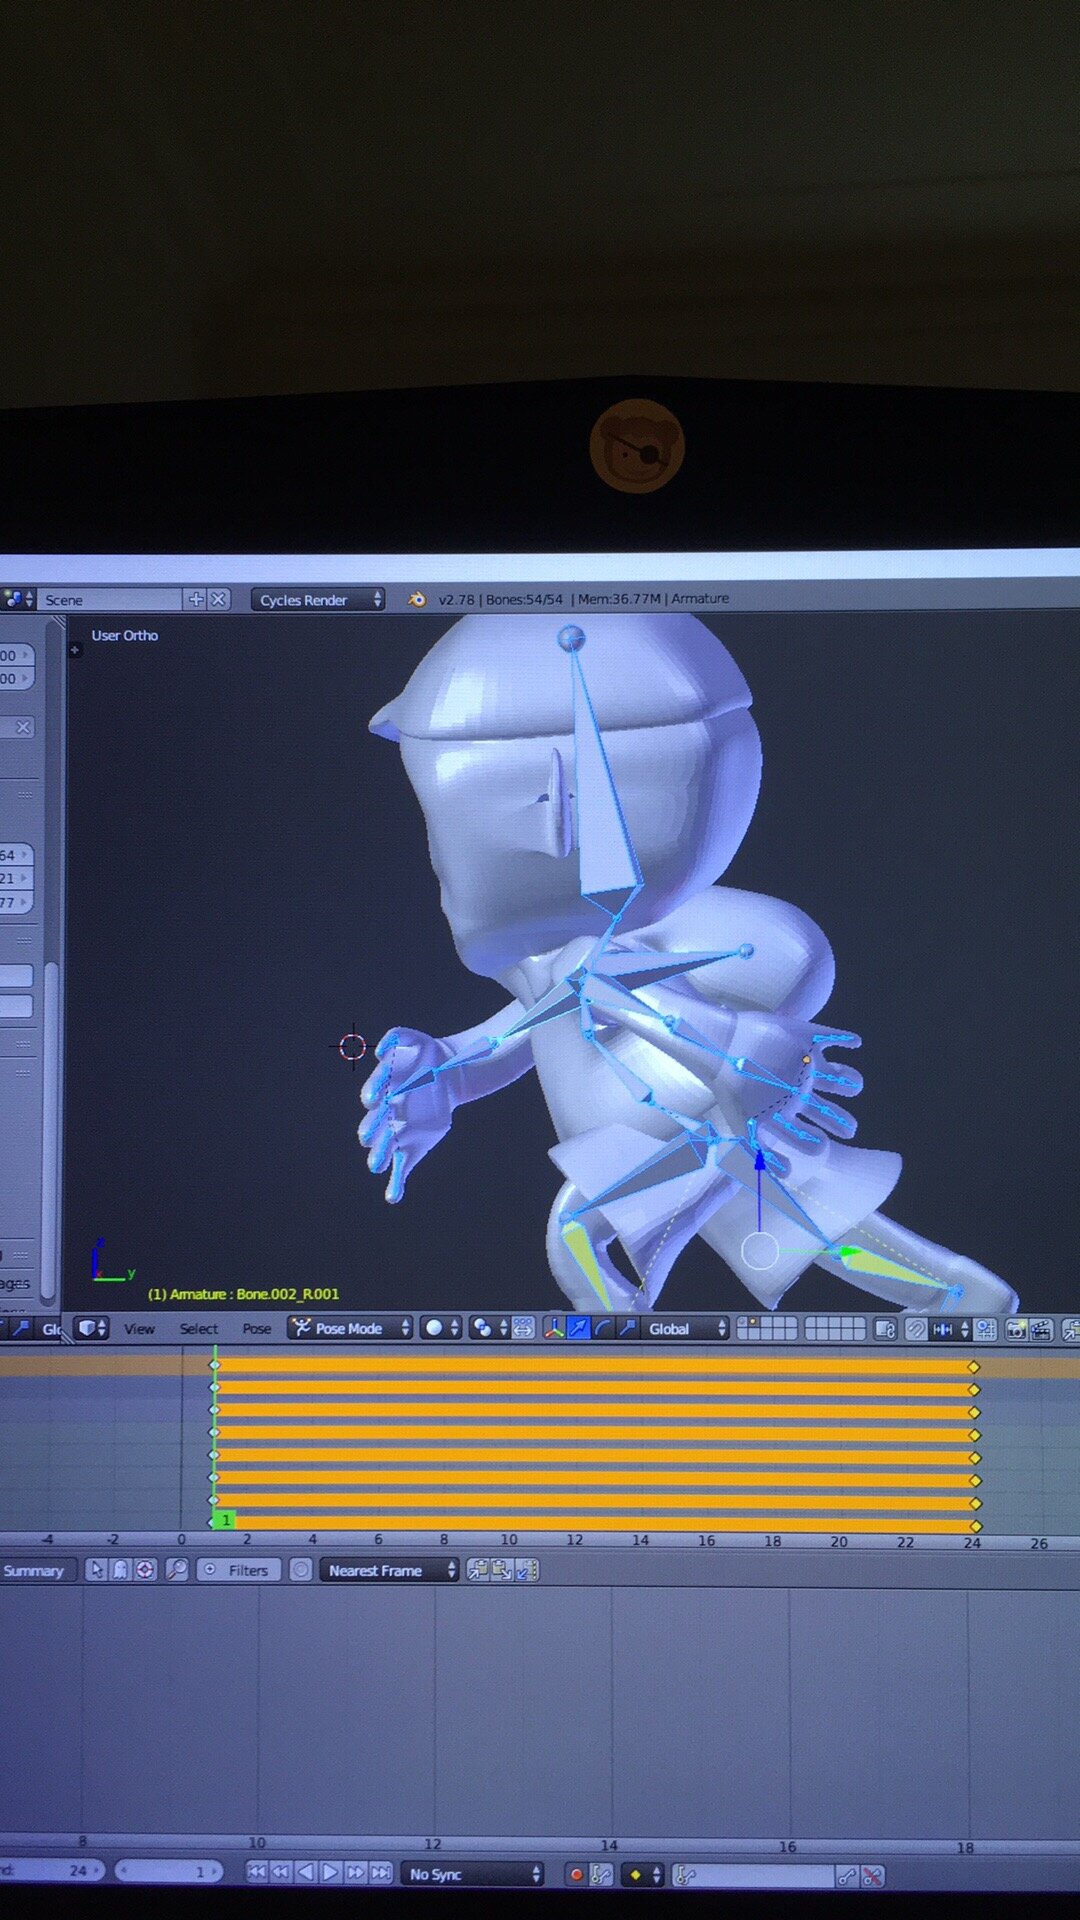The height and width of the screenshot is (1920, 1080).
Task: Jump to the next keyframe
Action: coord(356,1873)
